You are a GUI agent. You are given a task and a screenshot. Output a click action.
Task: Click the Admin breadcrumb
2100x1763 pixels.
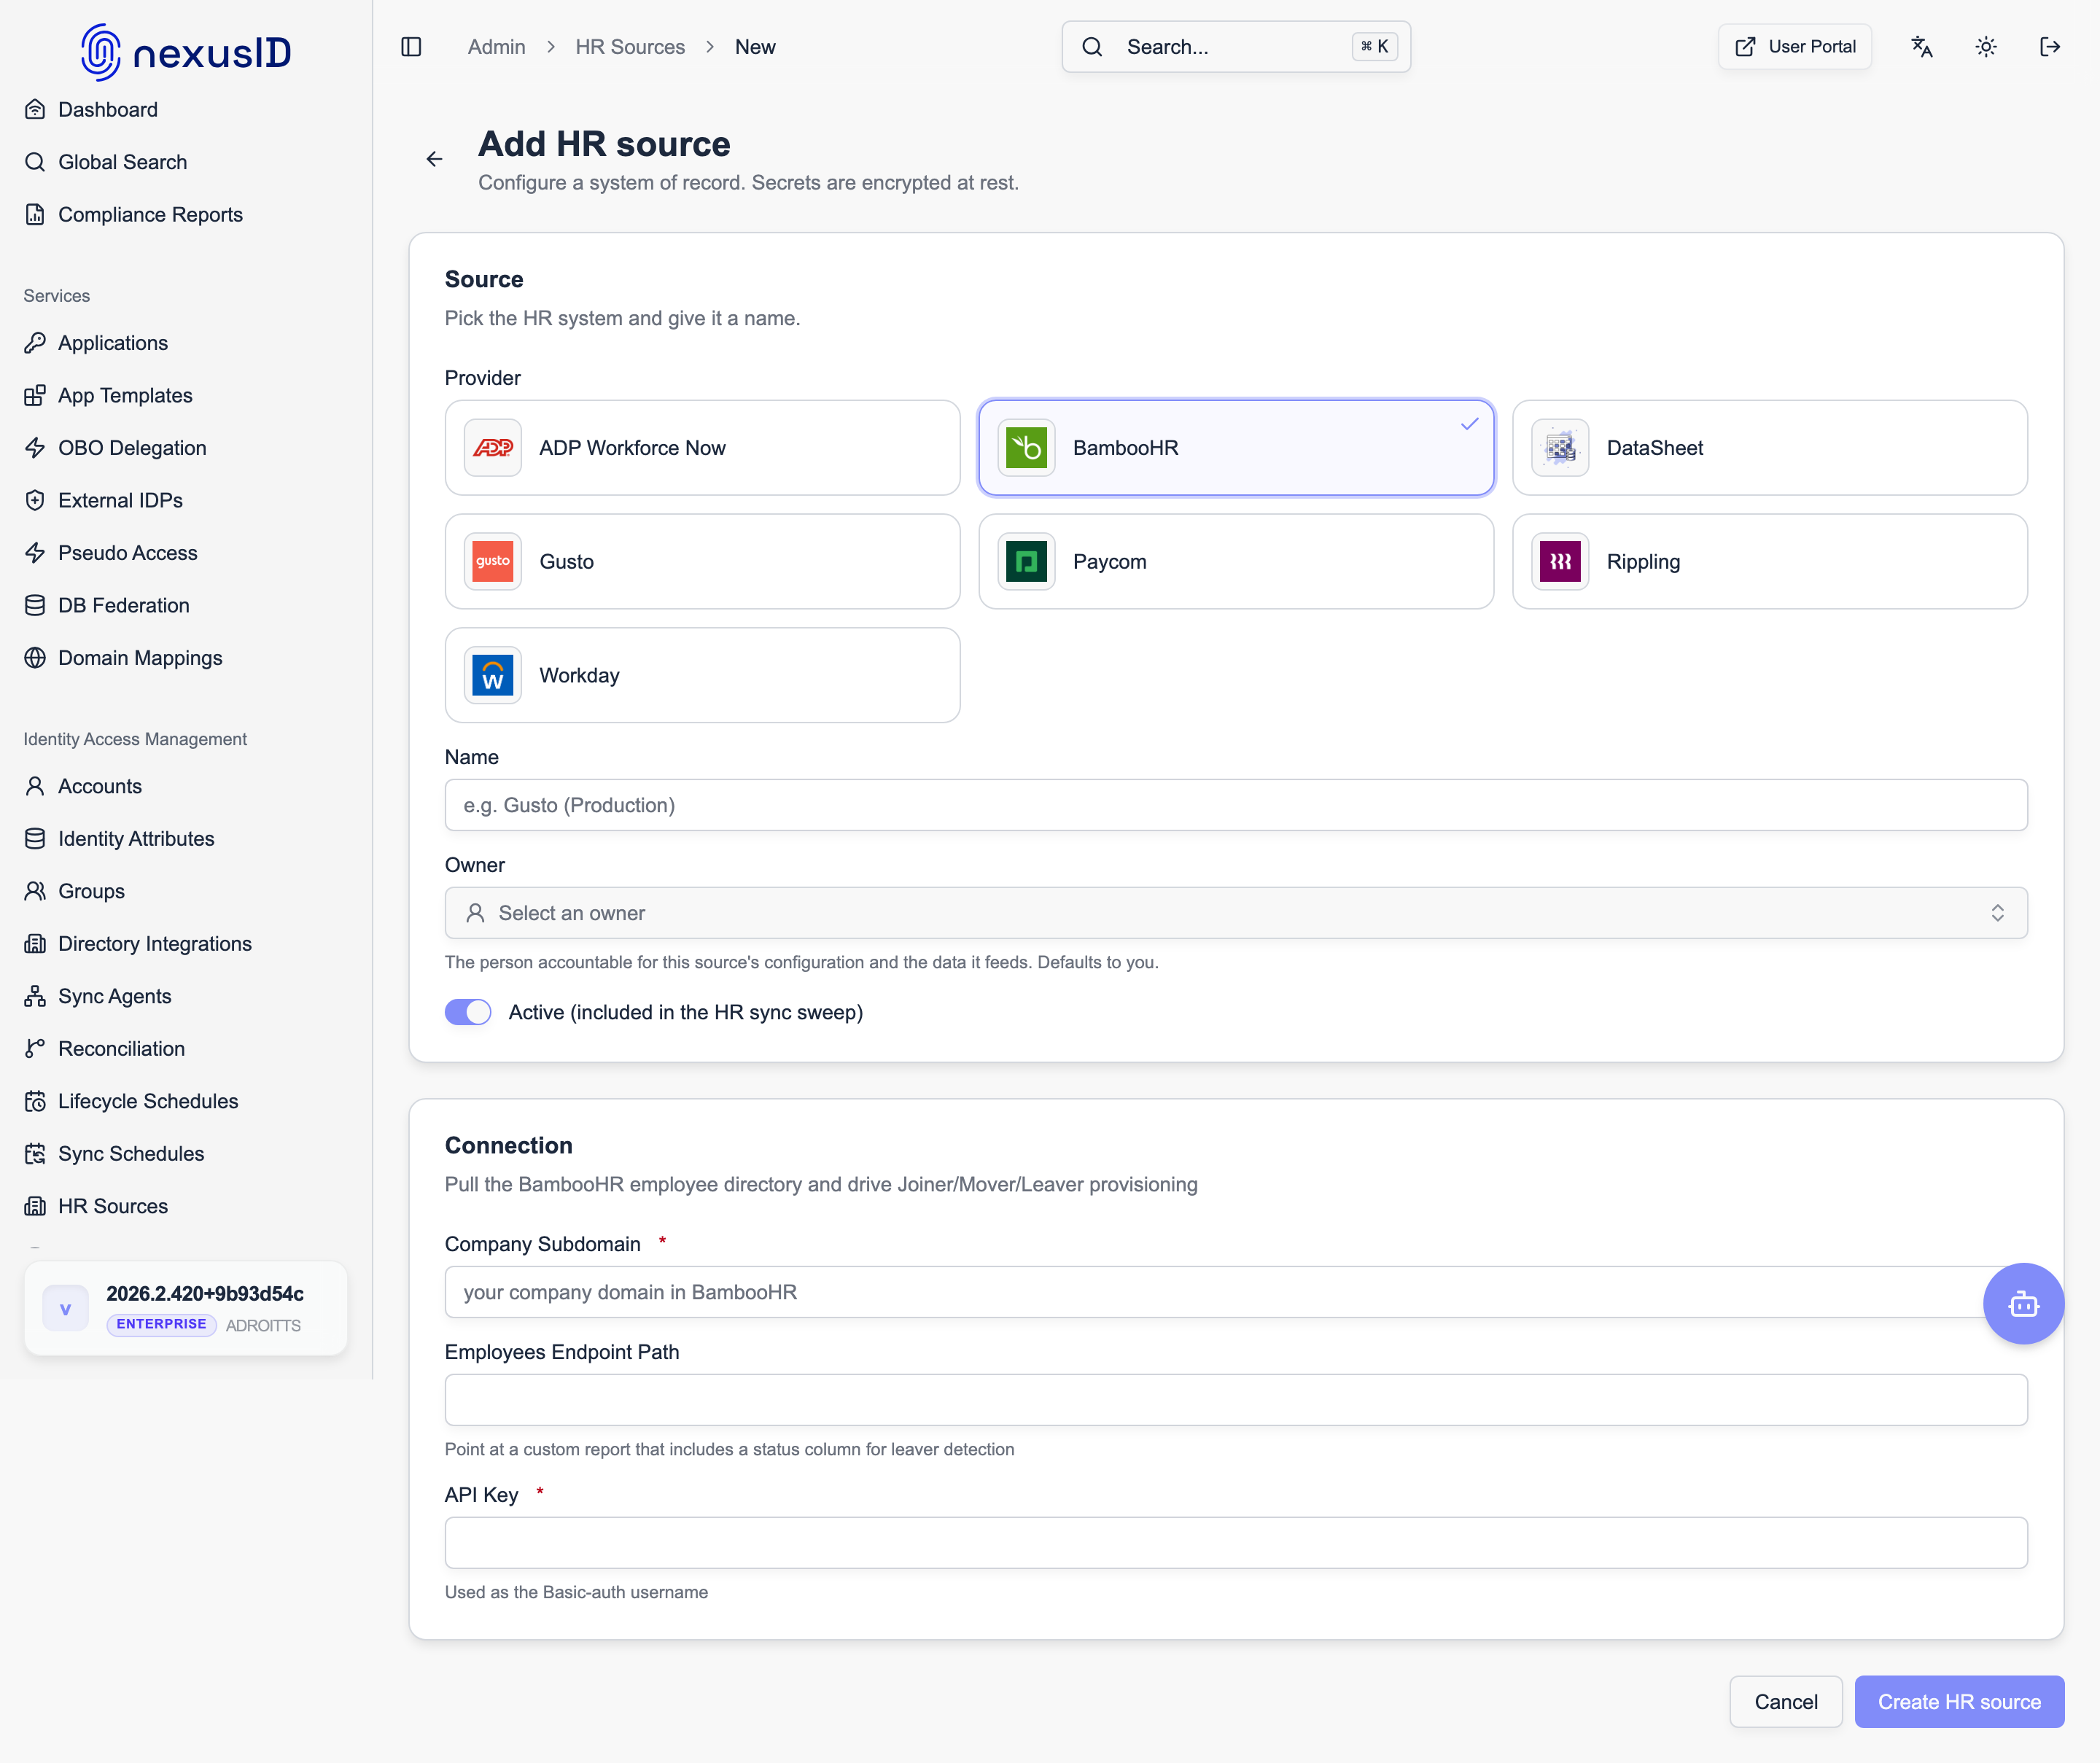pyautogui.click(x=496, y=47)
